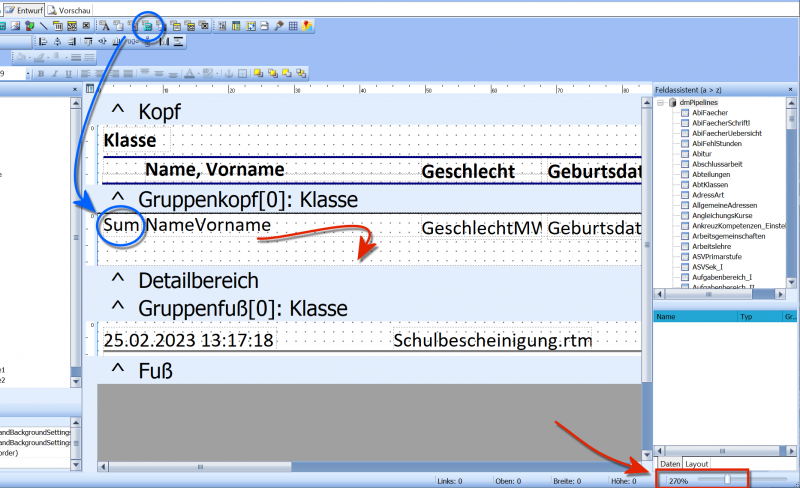Select the DBText component tool

click(x=105, y=26)
